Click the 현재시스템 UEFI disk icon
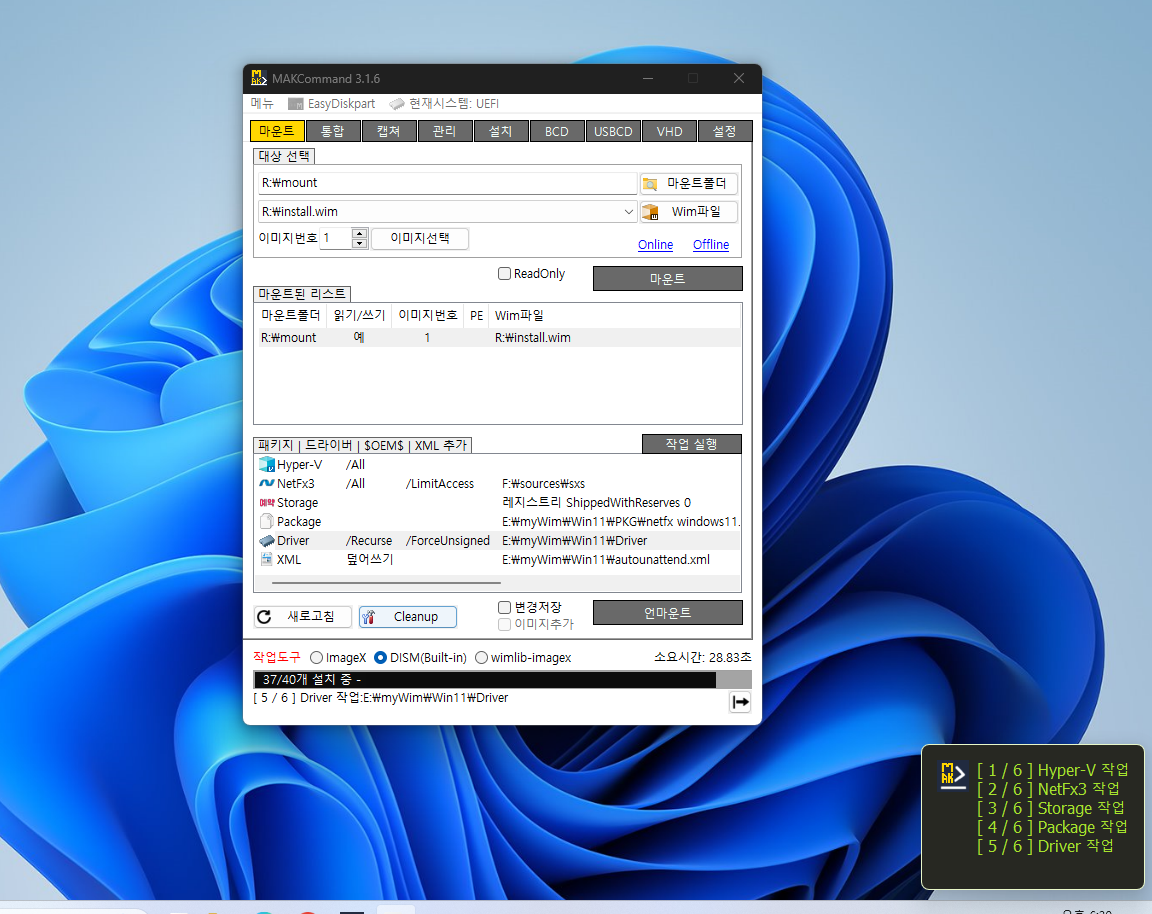 tap(397, 104)
